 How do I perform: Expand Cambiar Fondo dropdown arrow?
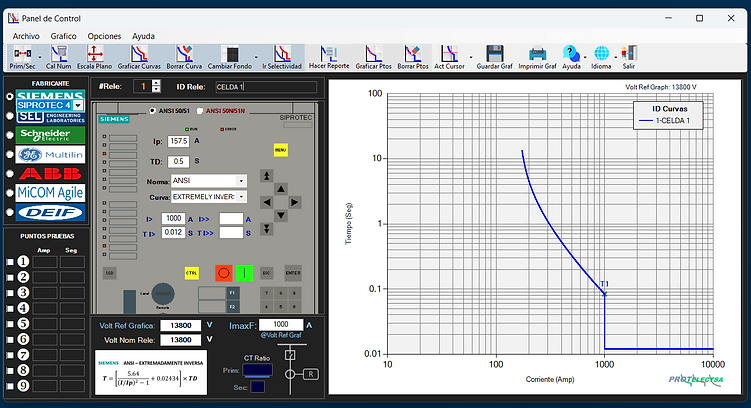(x=256, y=57)
